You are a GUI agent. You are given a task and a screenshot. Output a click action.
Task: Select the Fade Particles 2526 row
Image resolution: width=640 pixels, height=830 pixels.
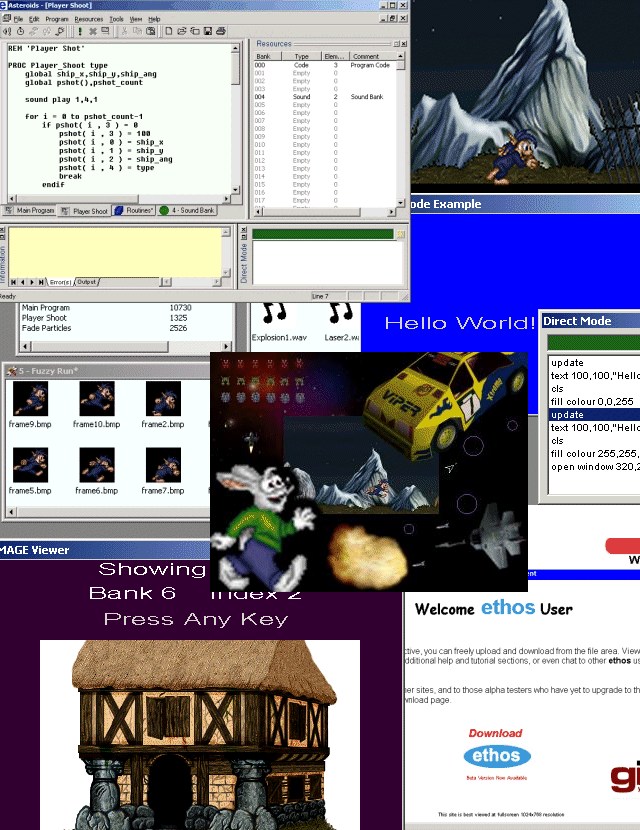[x=106, y=328]
